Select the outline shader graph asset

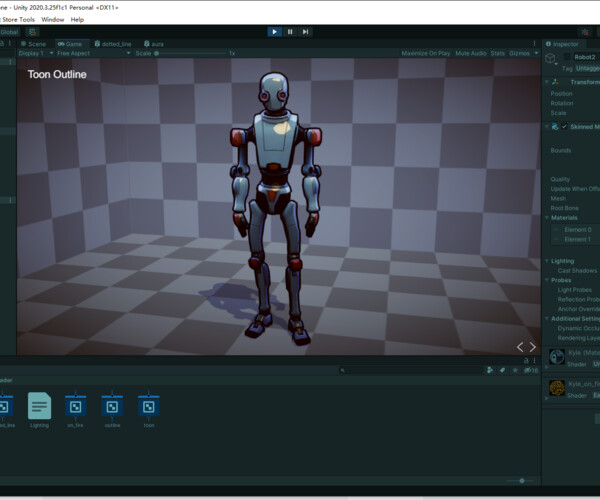tap(112, 410)
